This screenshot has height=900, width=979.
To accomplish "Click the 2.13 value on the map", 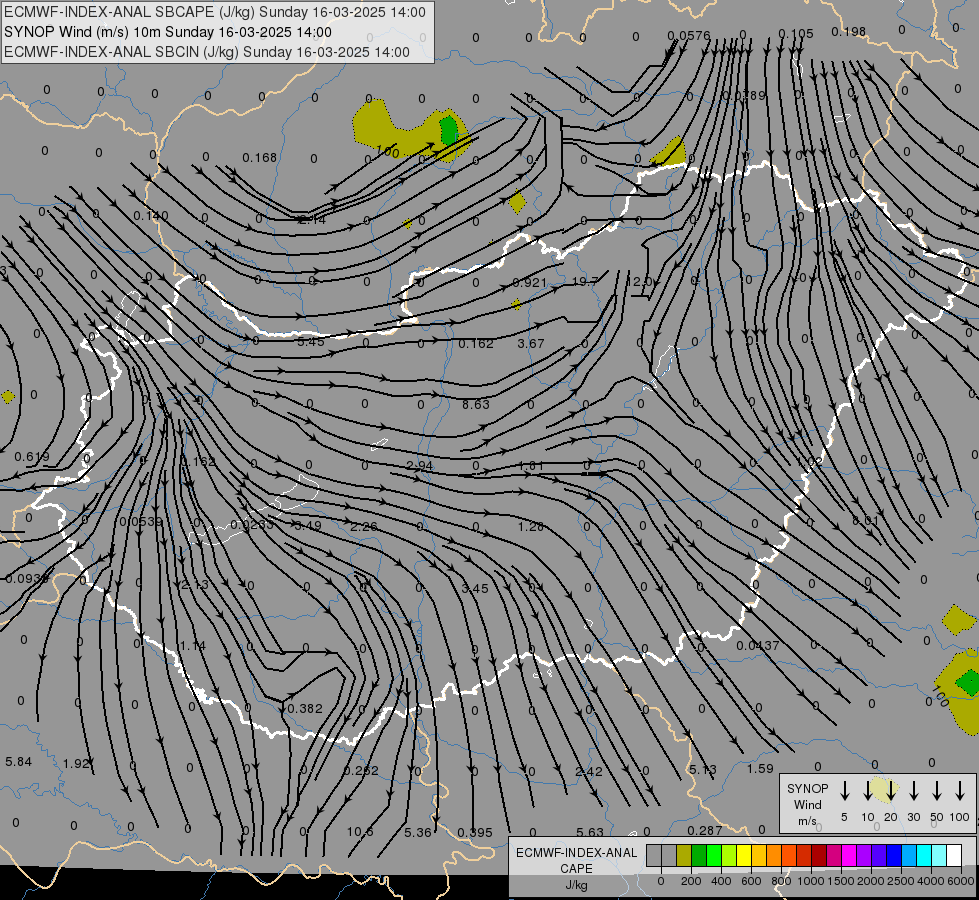I will 195,585.
